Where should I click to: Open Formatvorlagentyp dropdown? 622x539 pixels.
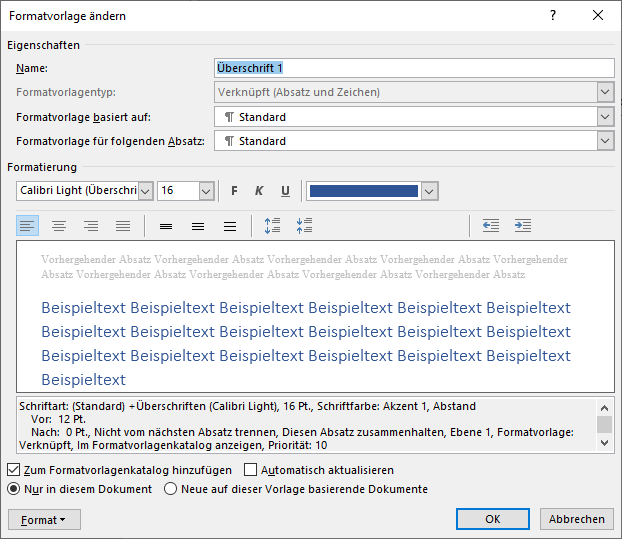point(605,92)
